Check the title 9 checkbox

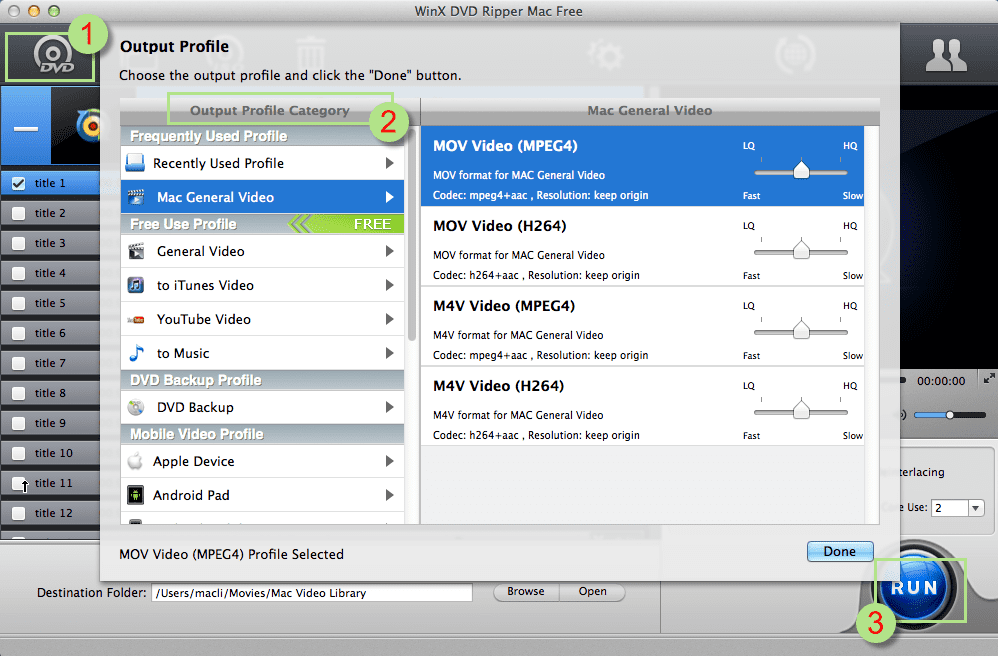pyautogui.click(x=18, y=423)
